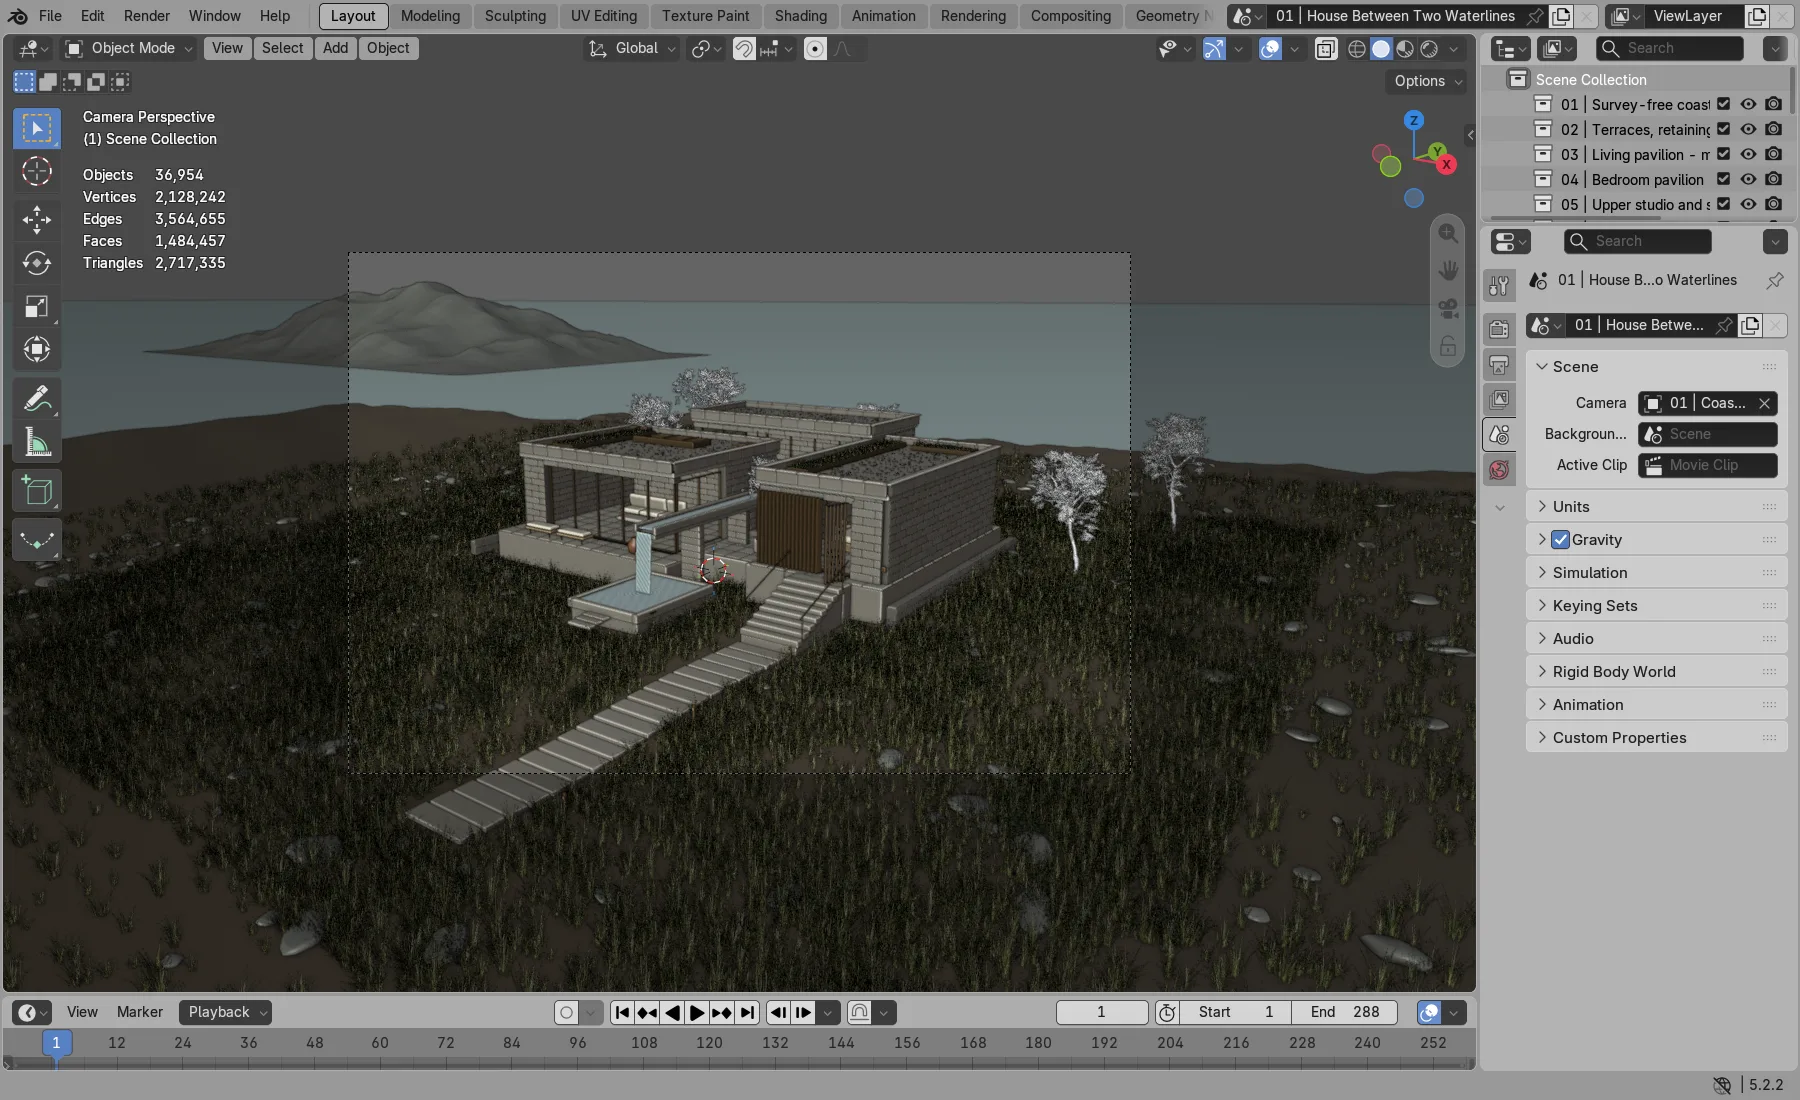Hide the 03 Living pavilion collection

(1748, 154)
